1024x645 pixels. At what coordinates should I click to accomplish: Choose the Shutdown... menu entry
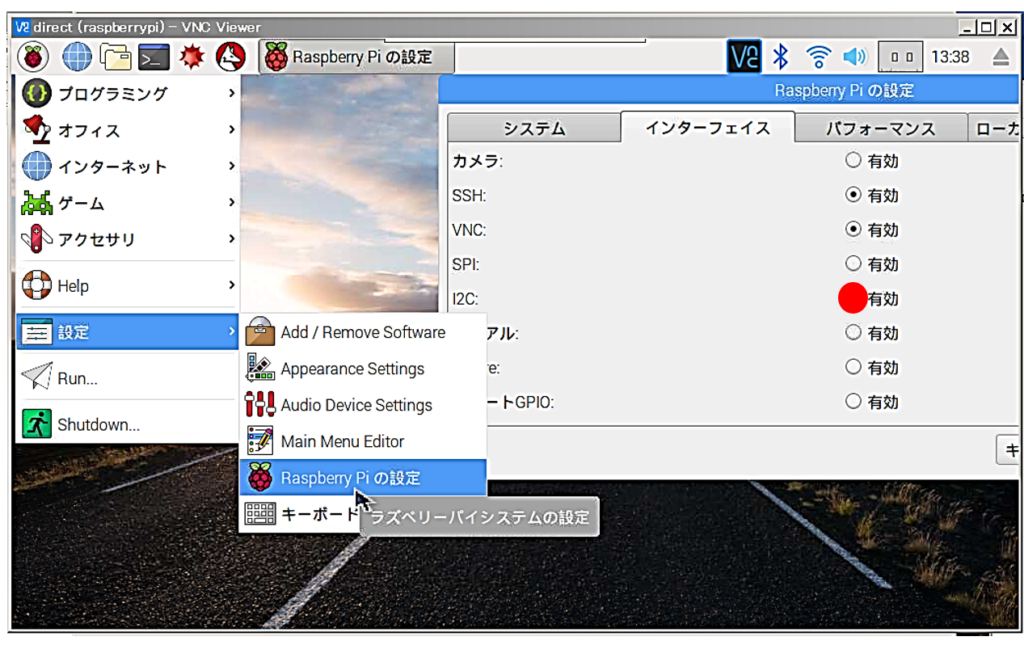(127, 424)
